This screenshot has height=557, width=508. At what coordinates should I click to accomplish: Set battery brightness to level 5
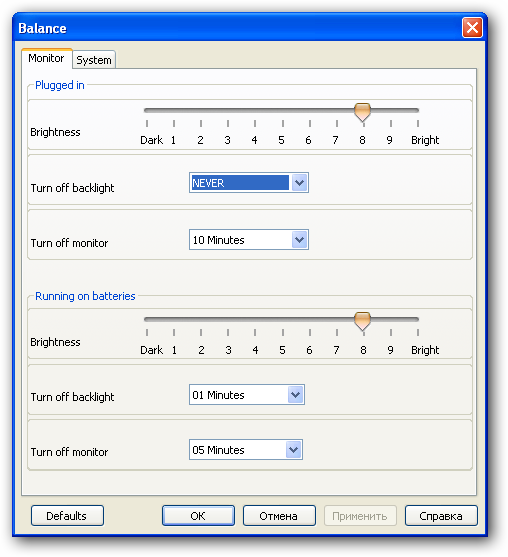[x=283, y=319]
